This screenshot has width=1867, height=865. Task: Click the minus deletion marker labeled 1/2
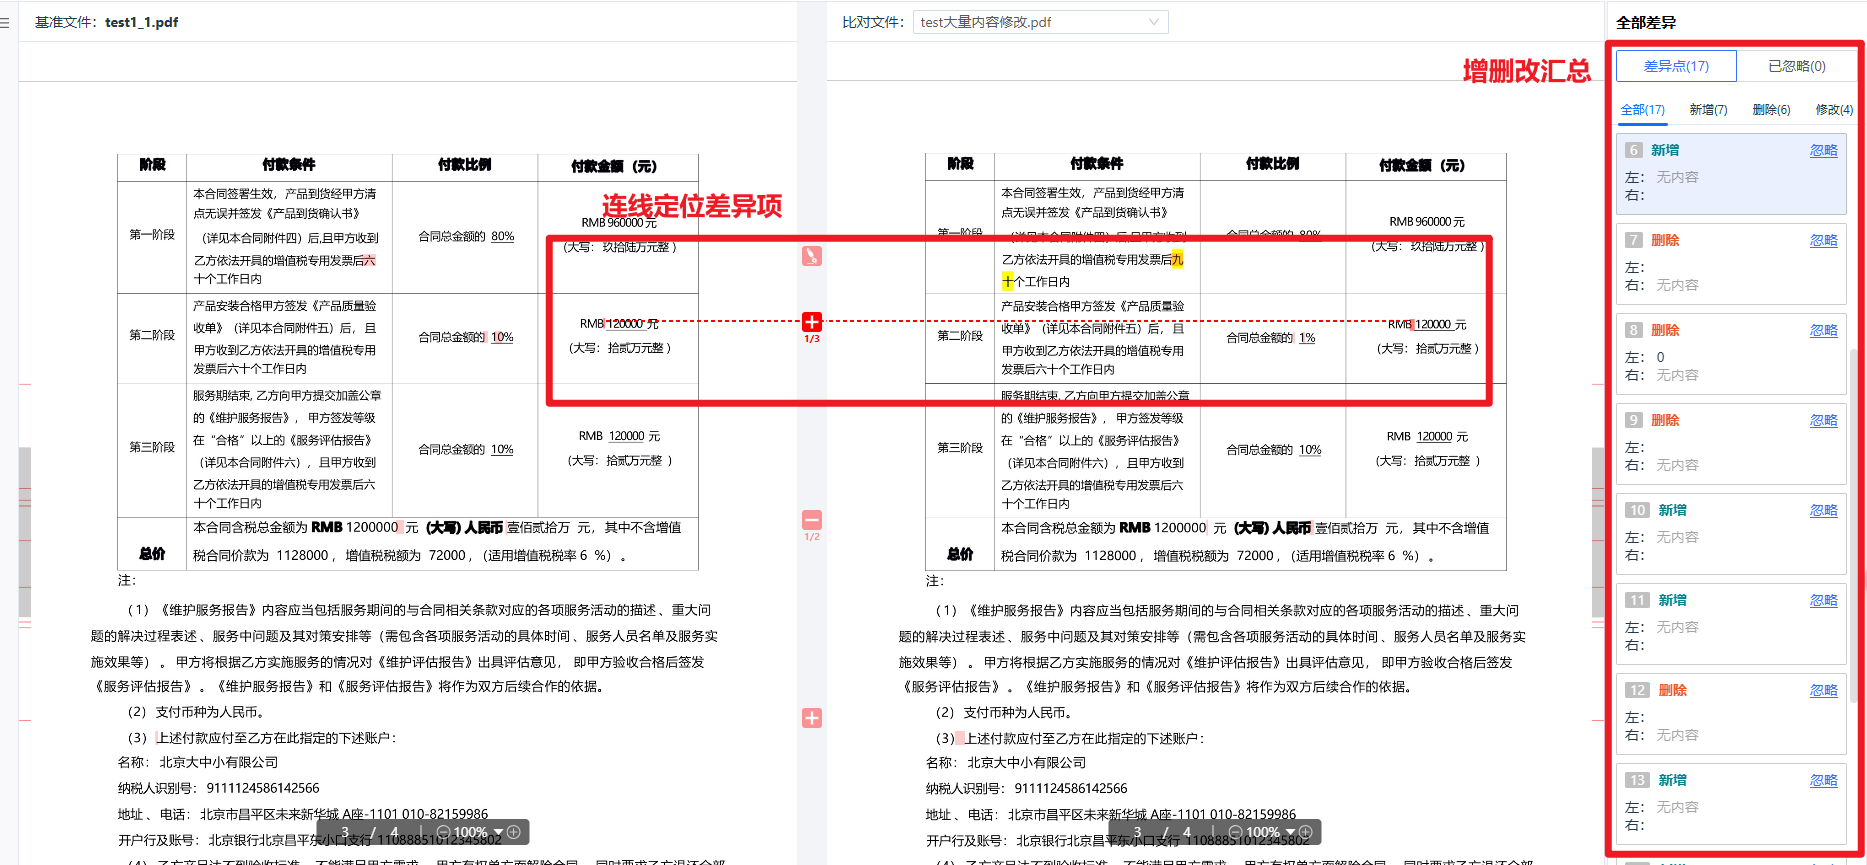tap(812, 520)
